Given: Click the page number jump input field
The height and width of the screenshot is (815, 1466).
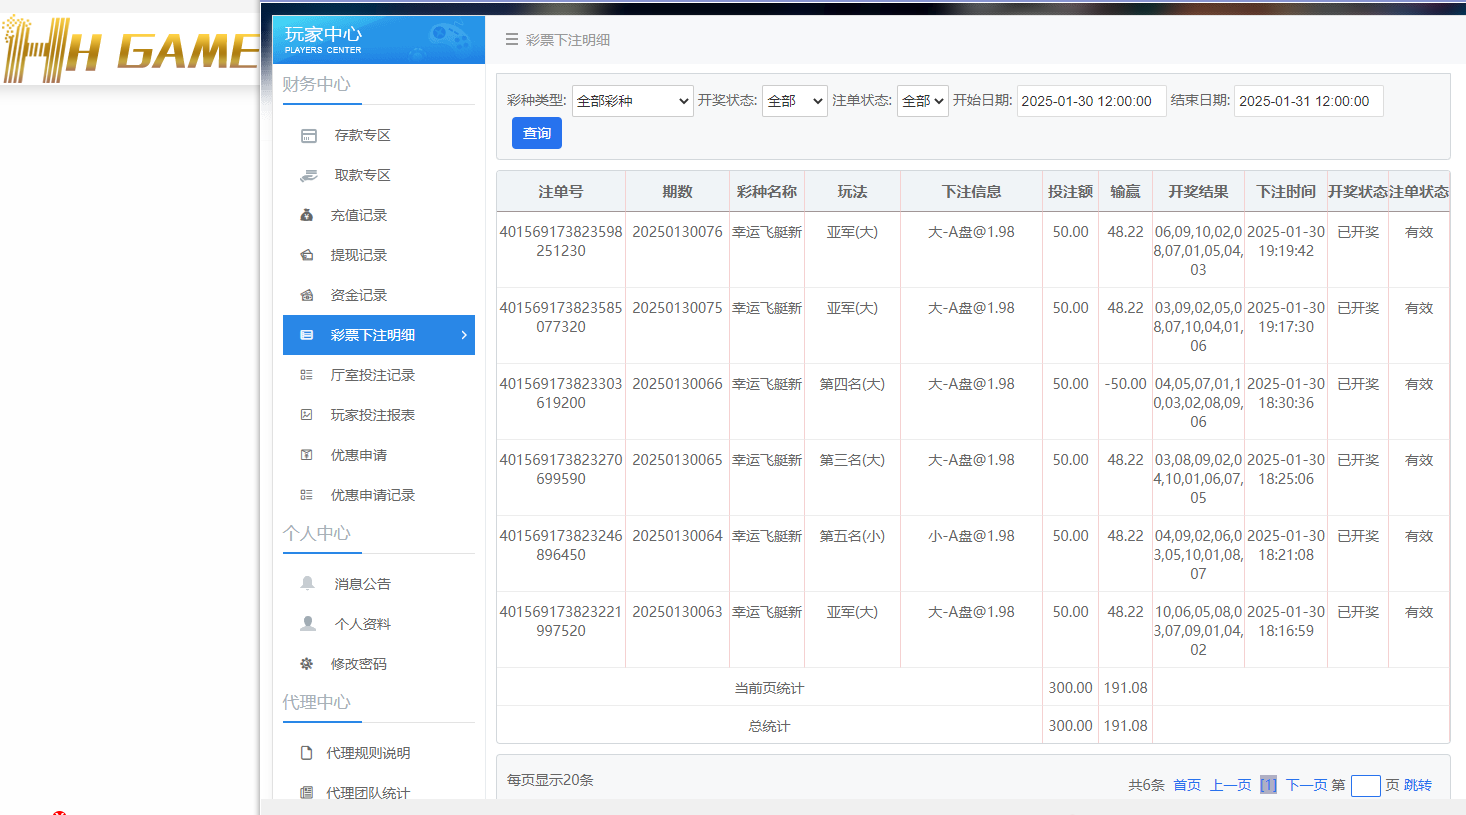Looking at the screenshot, I should click(1365, 786).
